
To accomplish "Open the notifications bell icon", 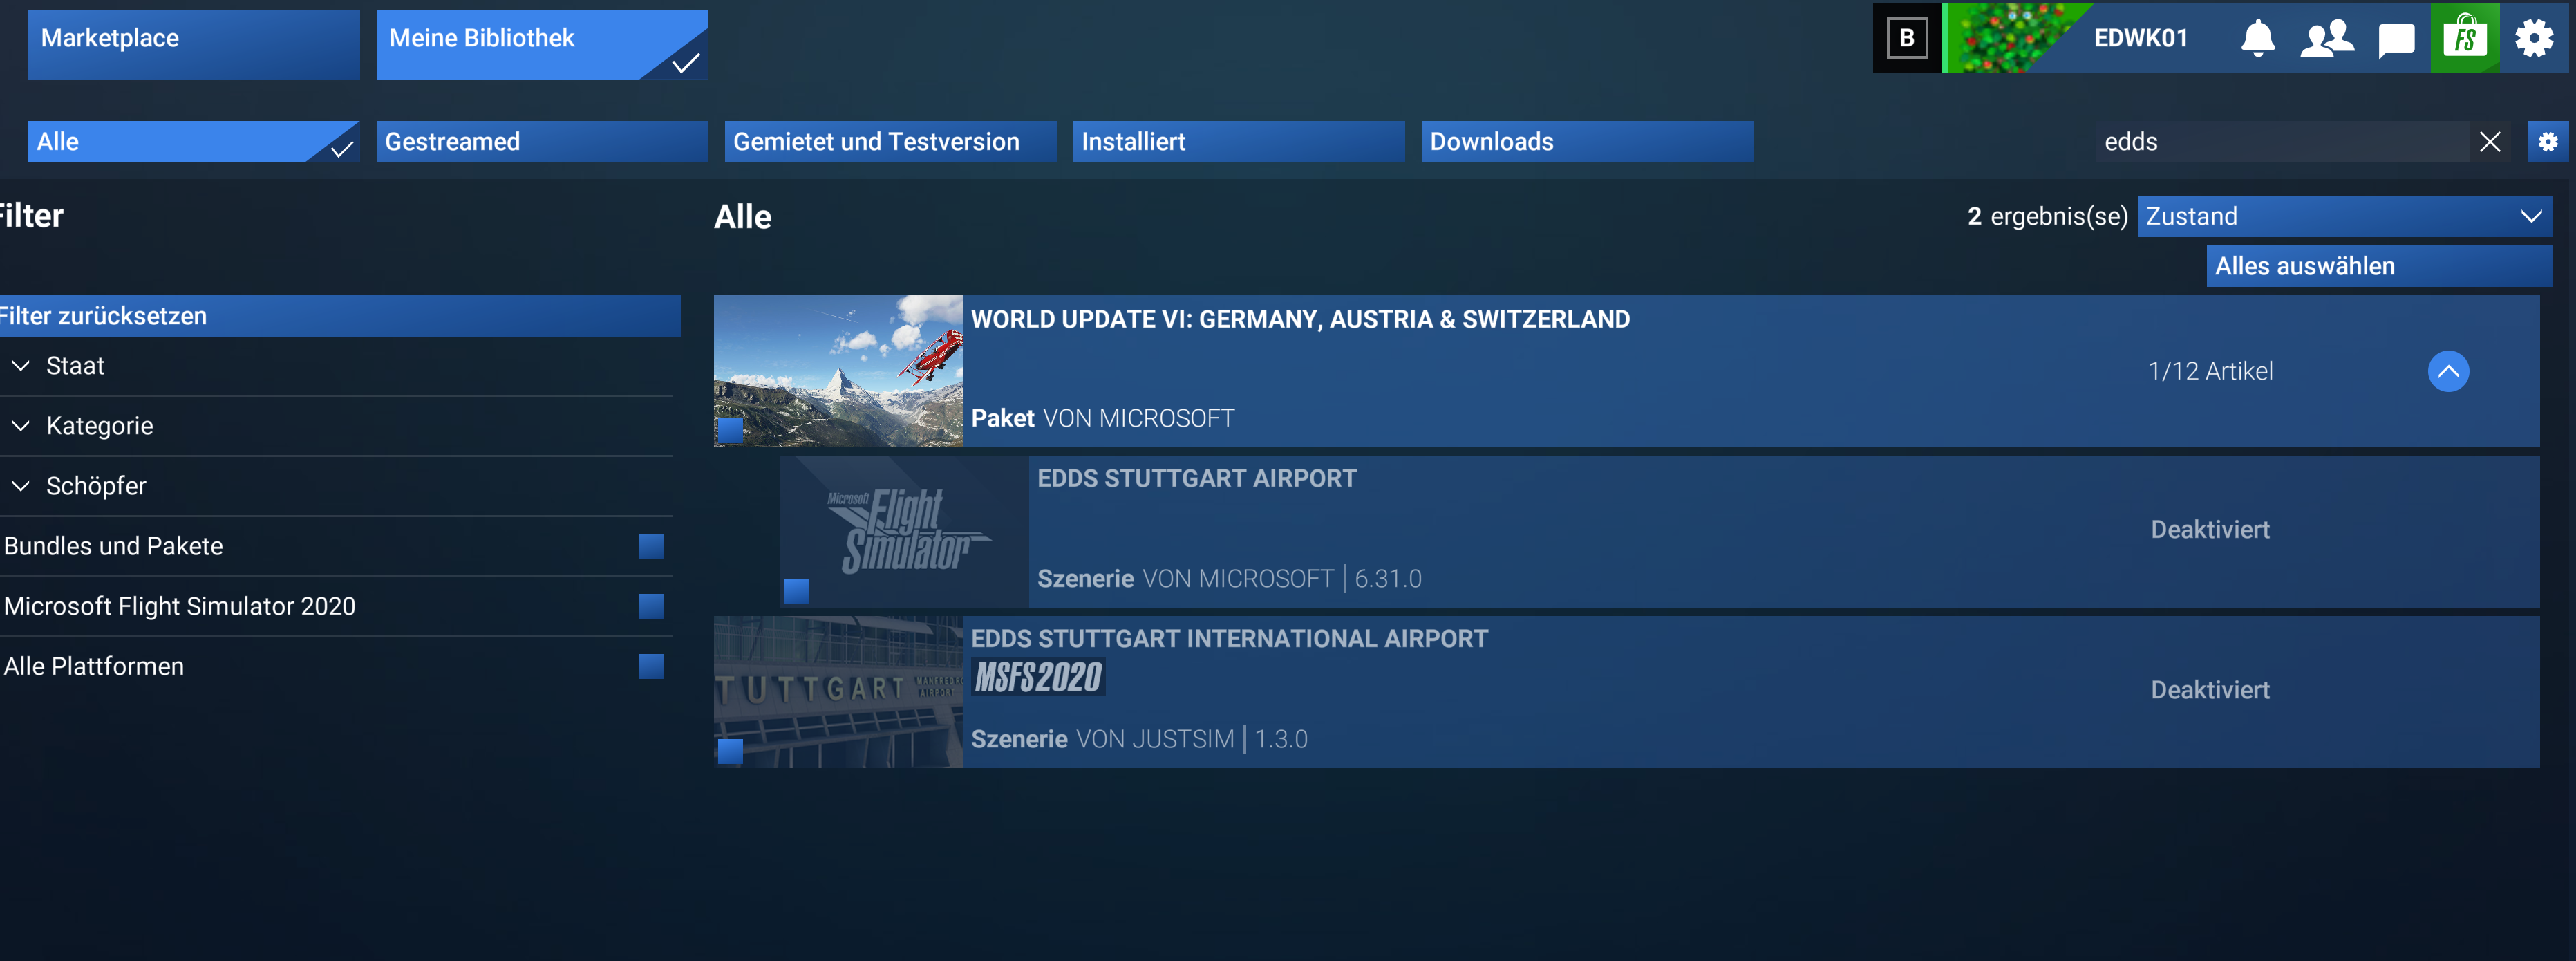I will 2257,38.
